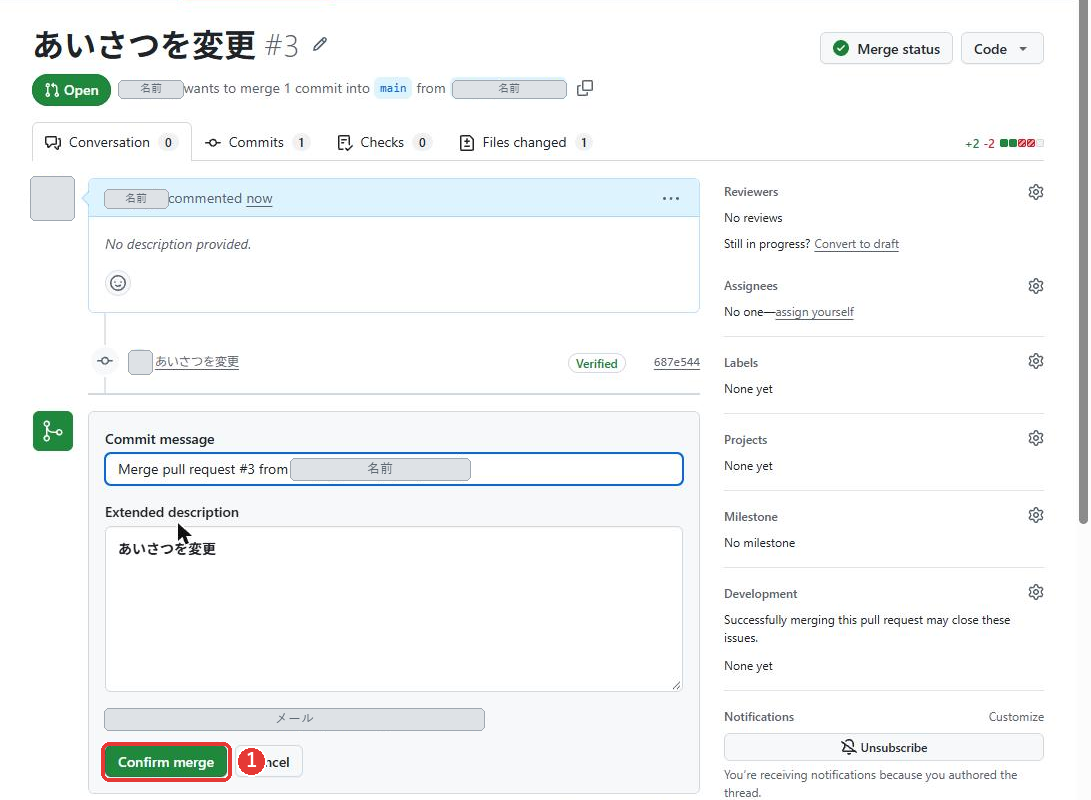1091x800 pixels.
Task: Click the Customize notifications link
Action: (x=1016, y=717)
